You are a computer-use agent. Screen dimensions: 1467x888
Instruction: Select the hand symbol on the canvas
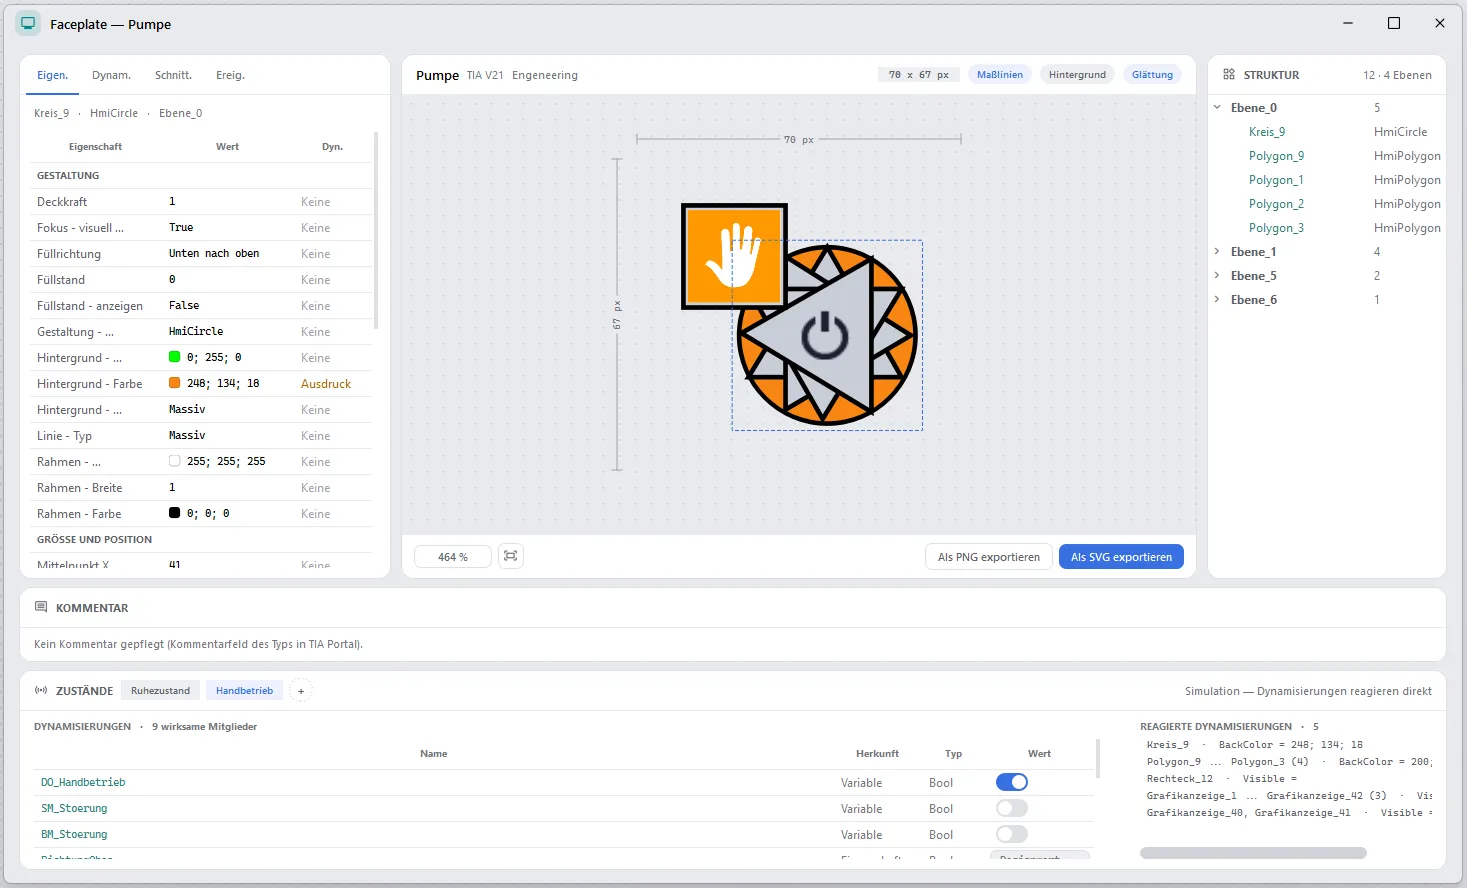[x=734, y=255]
